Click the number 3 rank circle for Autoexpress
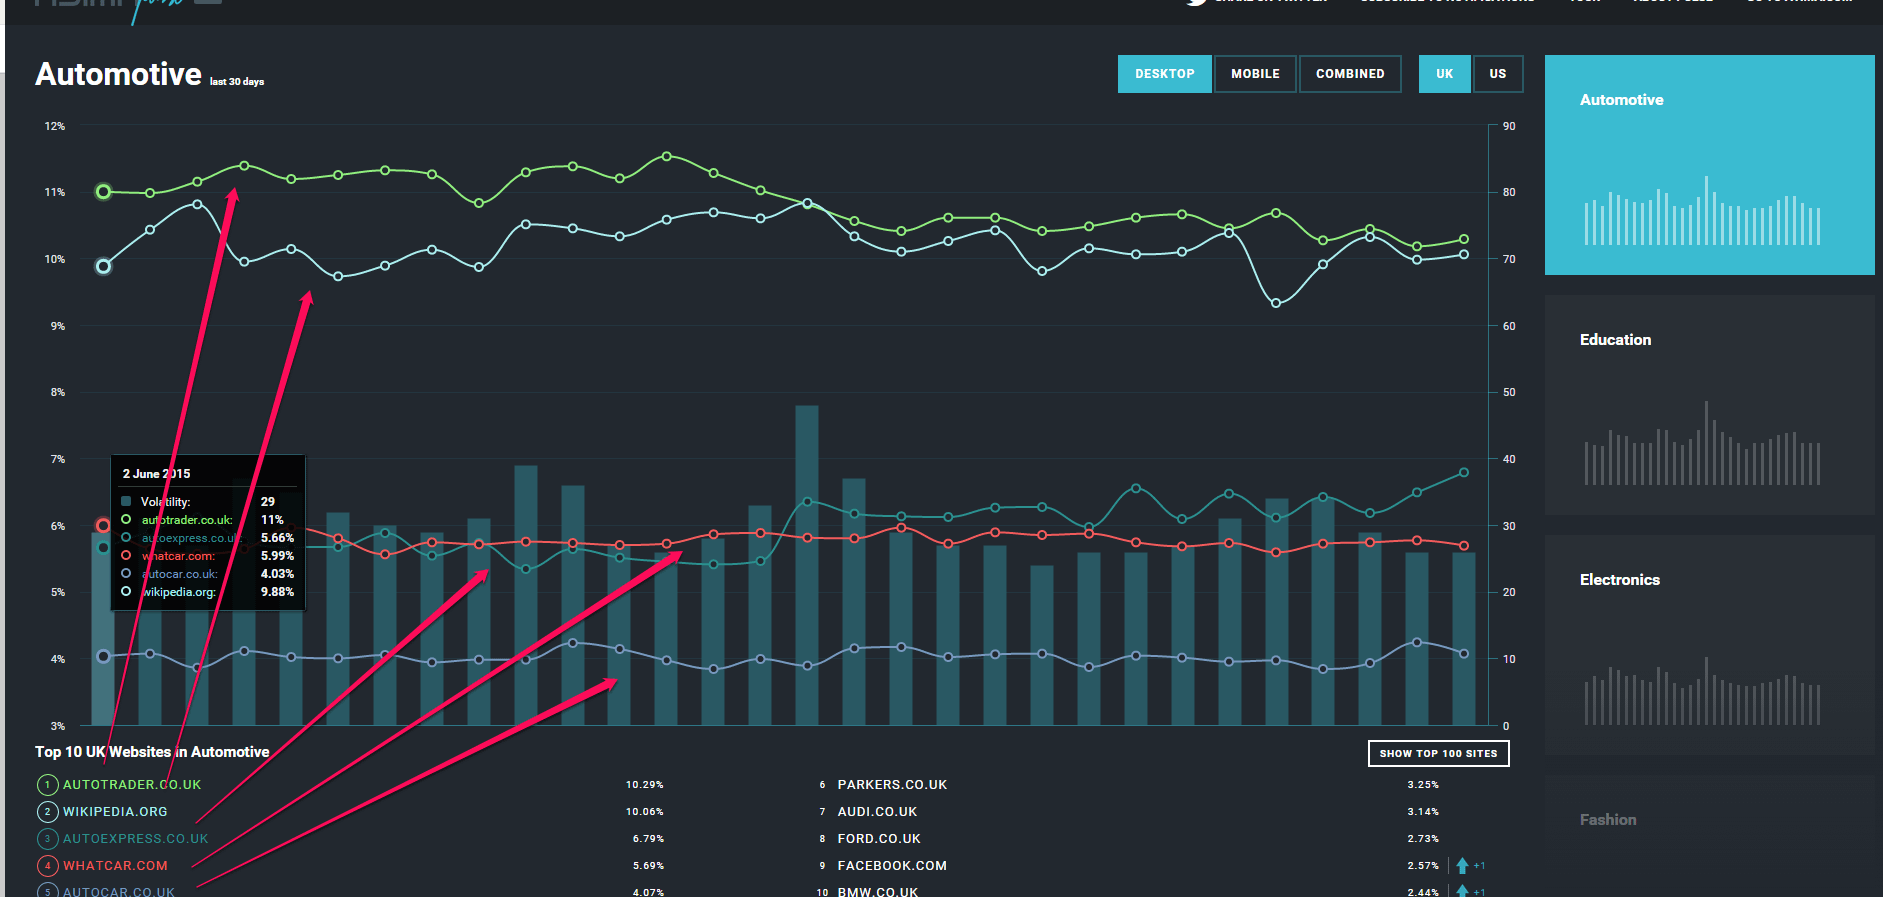This screenshot has width=1883, height=897. [x=47, y=839]
